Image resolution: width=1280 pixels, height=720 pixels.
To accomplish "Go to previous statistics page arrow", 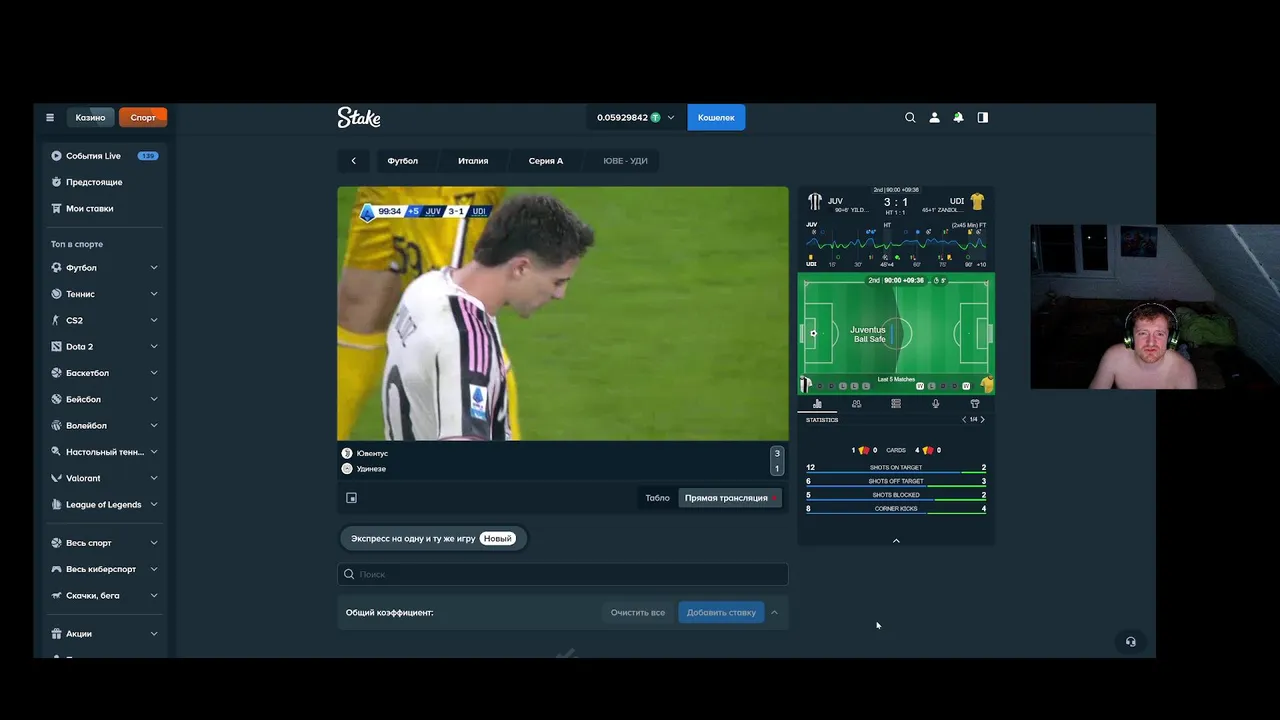I will (964, 420).
